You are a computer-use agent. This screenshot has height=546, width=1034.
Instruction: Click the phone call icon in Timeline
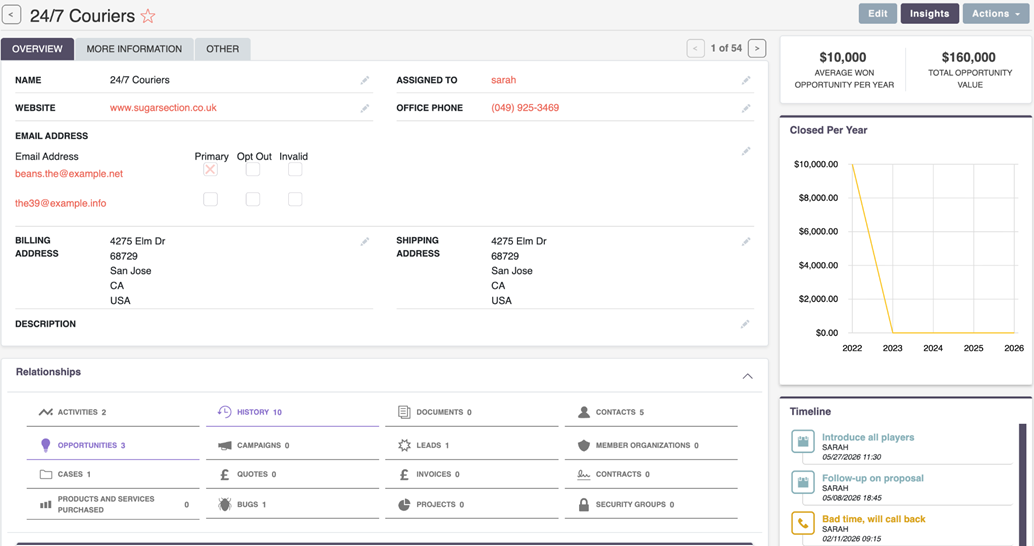[x=803, y=523]
